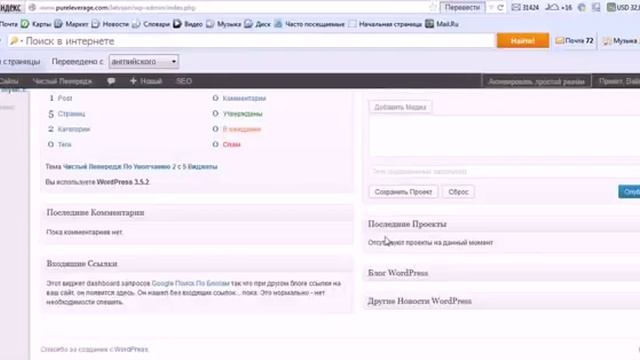Click the orange Найти search button
This screenshot has height=360, width=640.
pos(523,41)
